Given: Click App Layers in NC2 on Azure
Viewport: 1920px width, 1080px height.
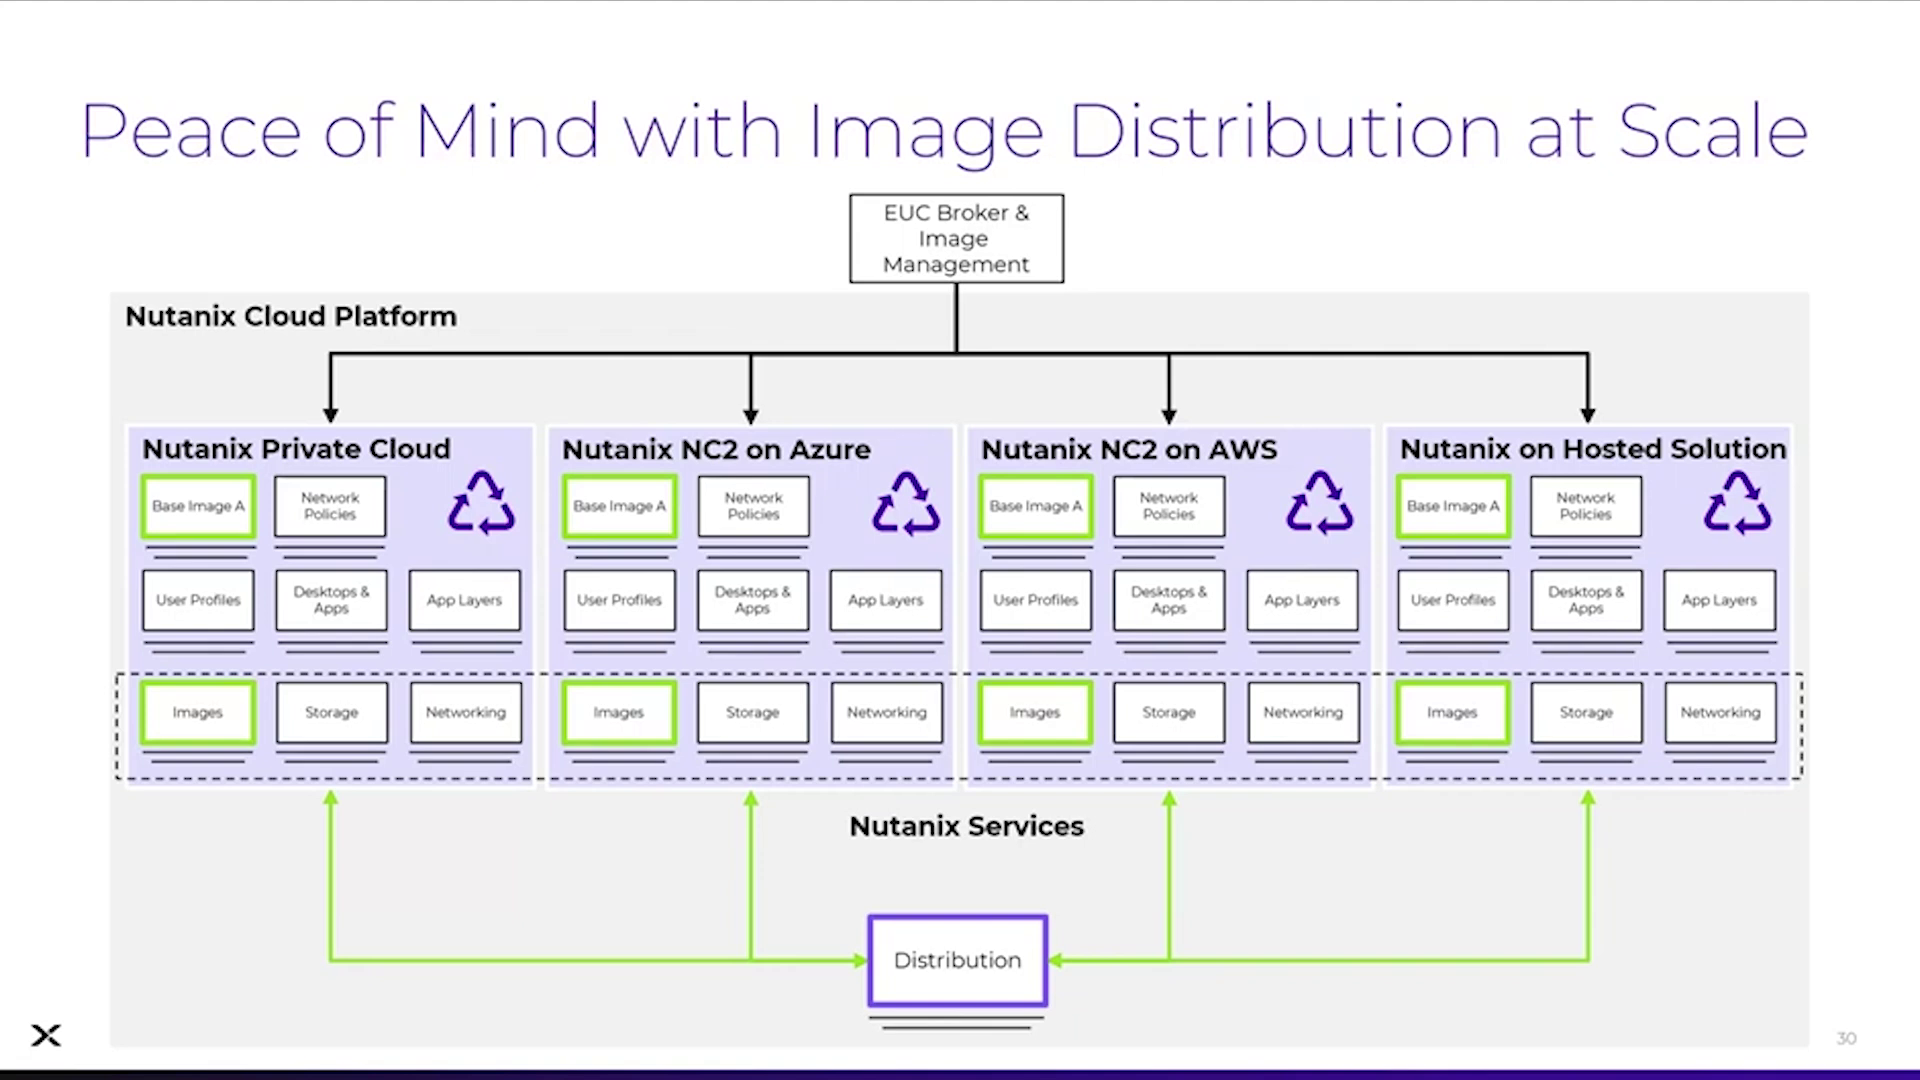Looking at the screenshot, I should tap(886, 600).
